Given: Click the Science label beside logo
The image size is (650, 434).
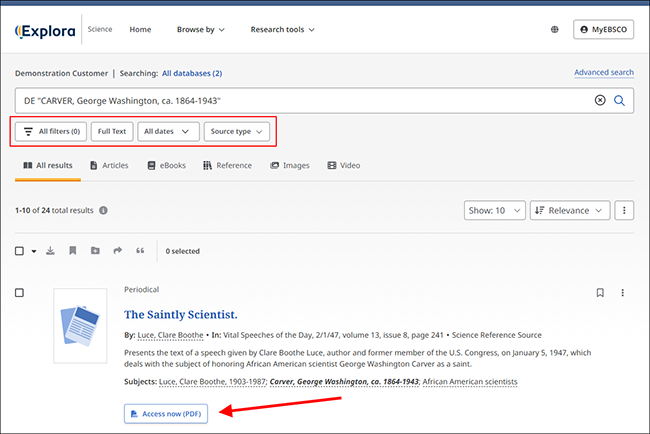Looking at the screenshot, I should click(x=100, y=29).
